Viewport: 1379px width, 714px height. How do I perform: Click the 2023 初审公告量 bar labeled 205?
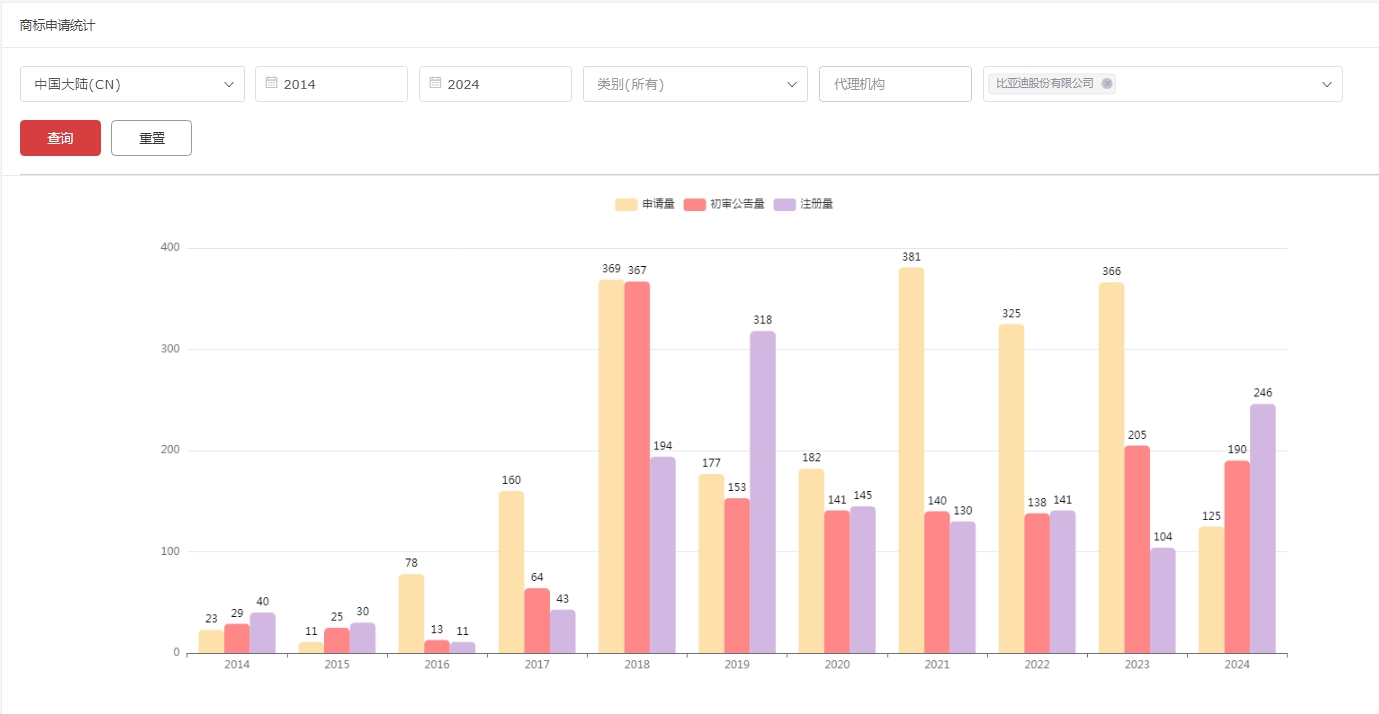1137,549
